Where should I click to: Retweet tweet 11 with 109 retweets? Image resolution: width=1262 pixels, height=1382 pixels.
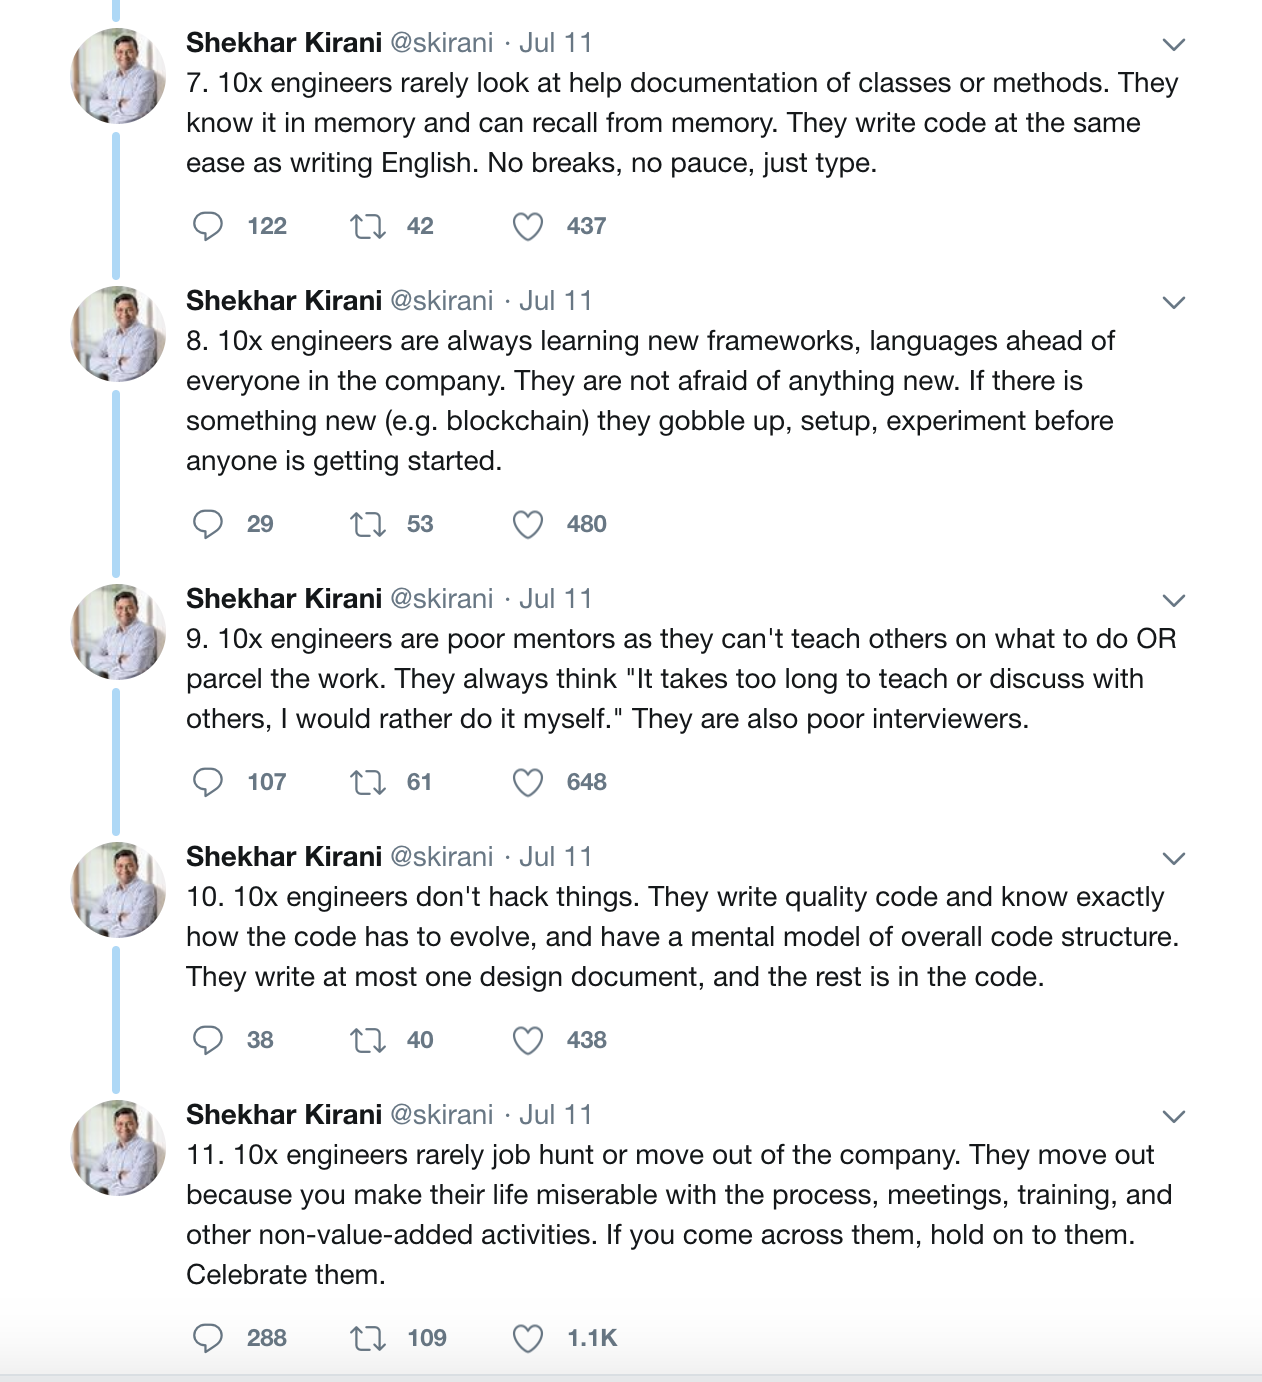368,1338
